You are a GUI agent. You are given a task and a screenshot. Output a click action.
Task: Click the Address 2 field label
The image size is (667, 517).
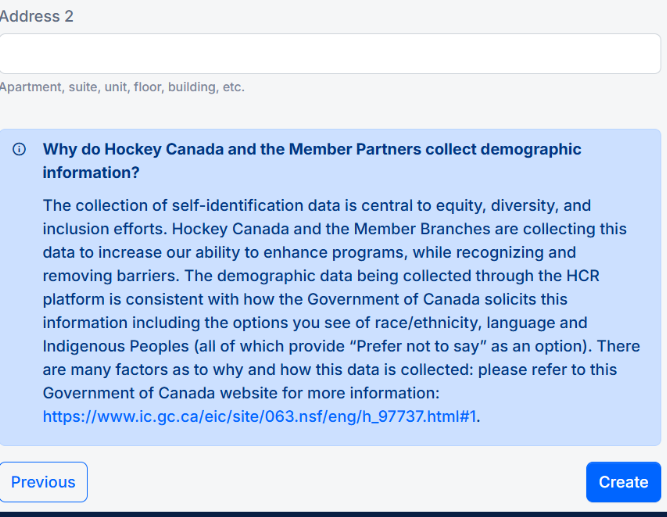click(x=37, y=17)
